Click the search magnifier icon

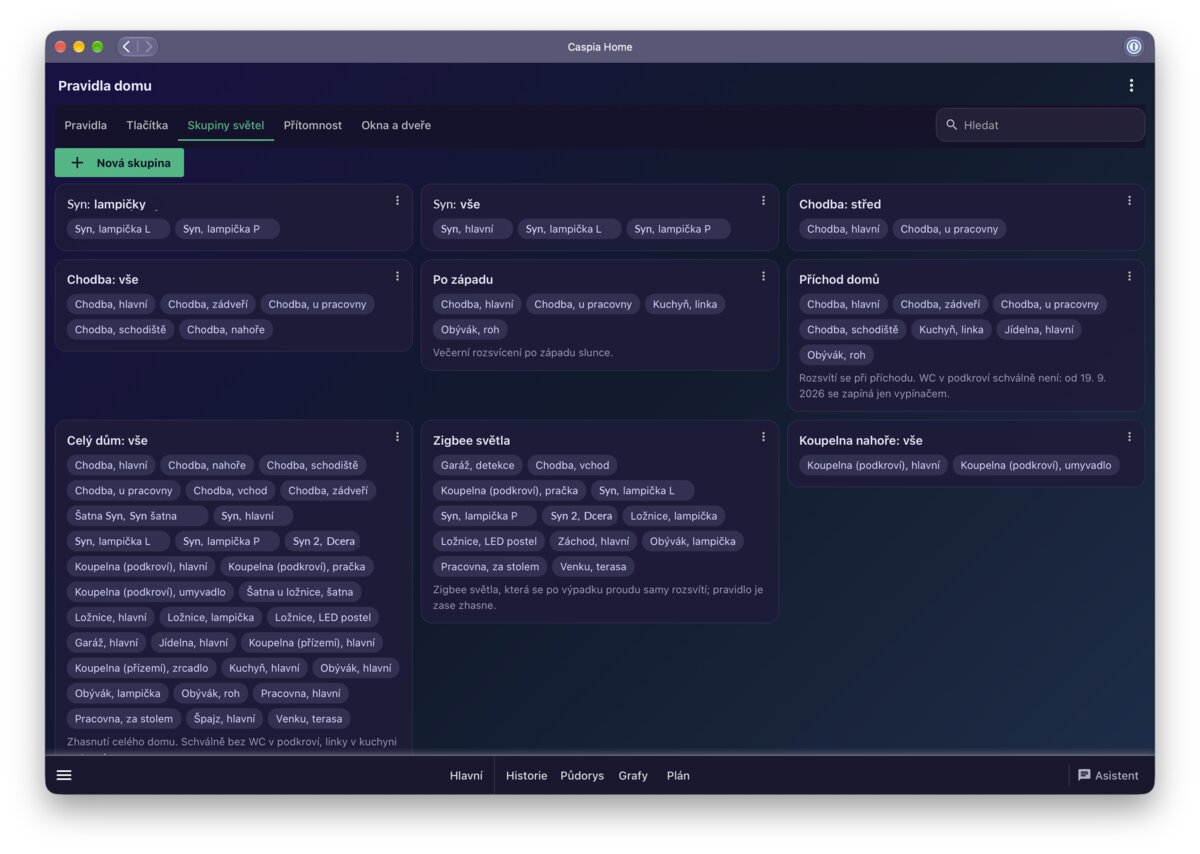[952, 125]
